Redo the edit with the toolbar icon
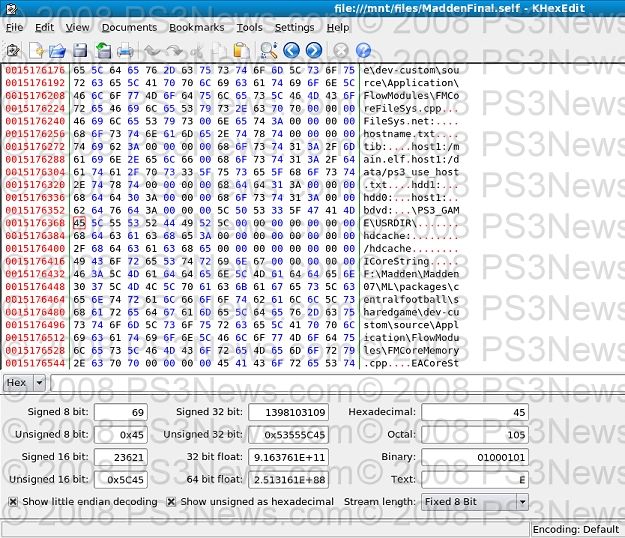This screenshot has height=538, width=625. coord(174,51)
